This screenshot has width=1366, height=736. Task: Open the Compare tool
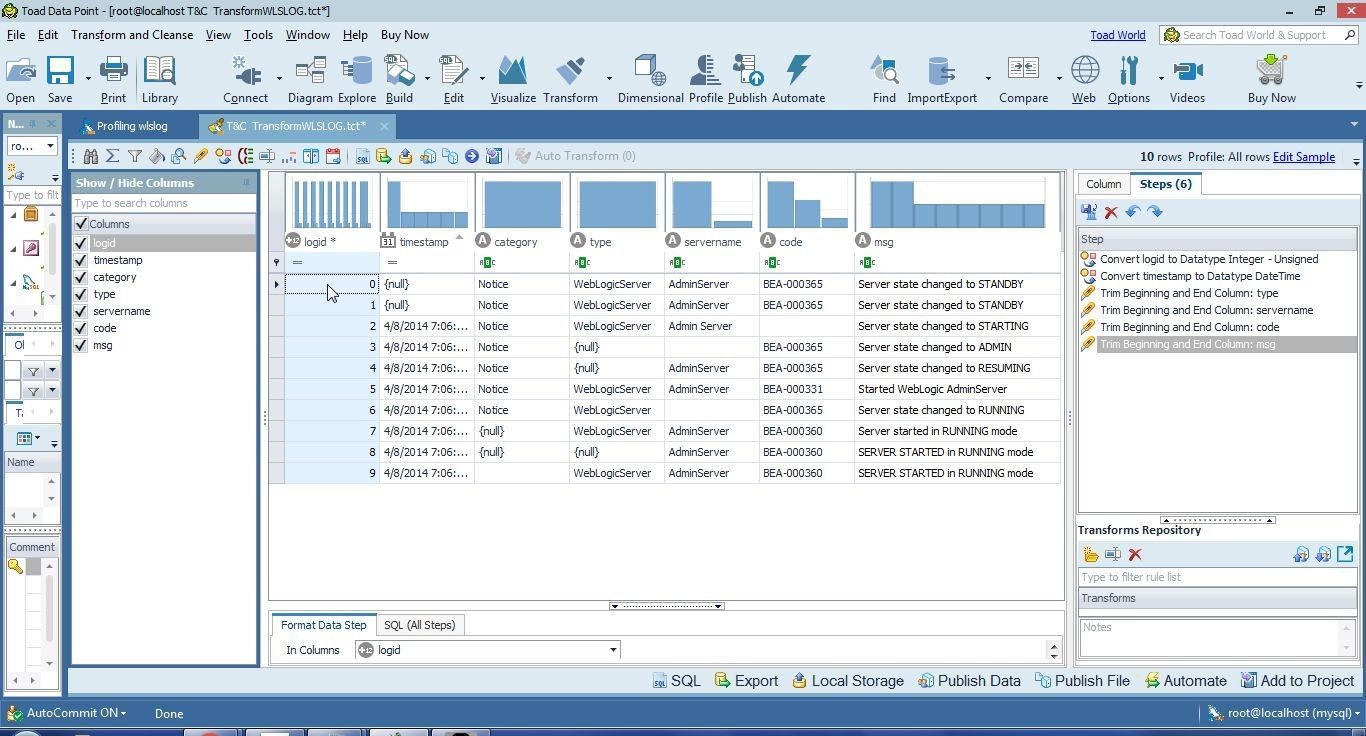pyautogui.click(x=1023, y=80)
